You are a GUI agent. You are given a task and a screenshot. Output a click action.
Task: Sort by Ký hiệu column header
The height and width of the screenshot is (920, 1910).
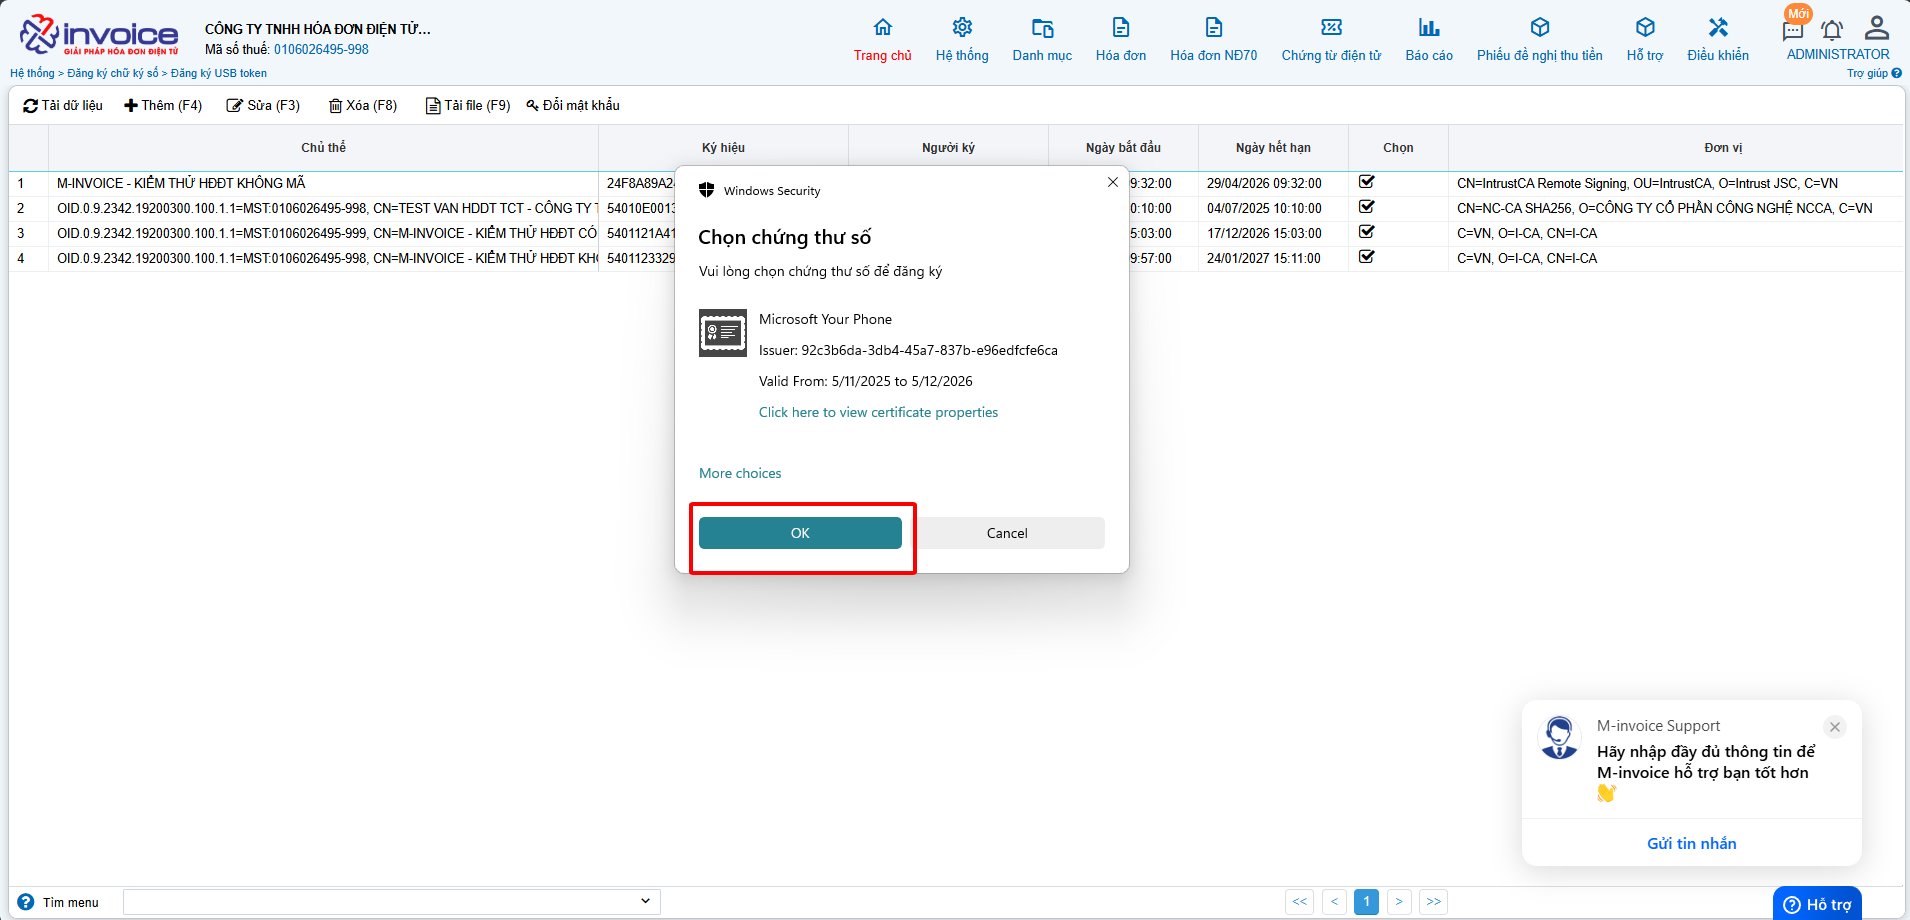pyautogui.click(x=723, y=147)
